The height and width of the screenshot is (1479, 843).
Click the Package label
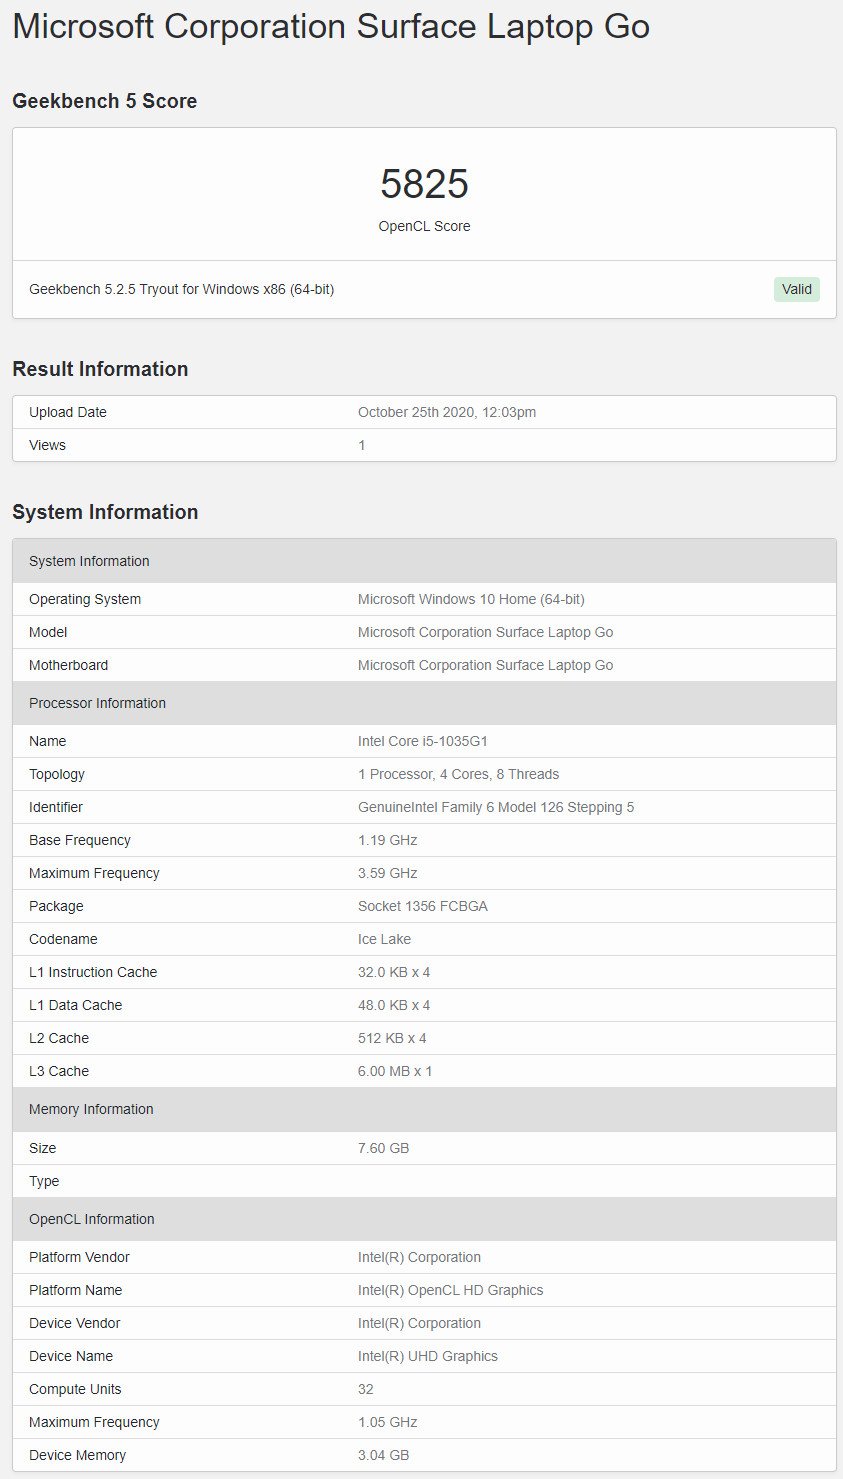point(56,906)
